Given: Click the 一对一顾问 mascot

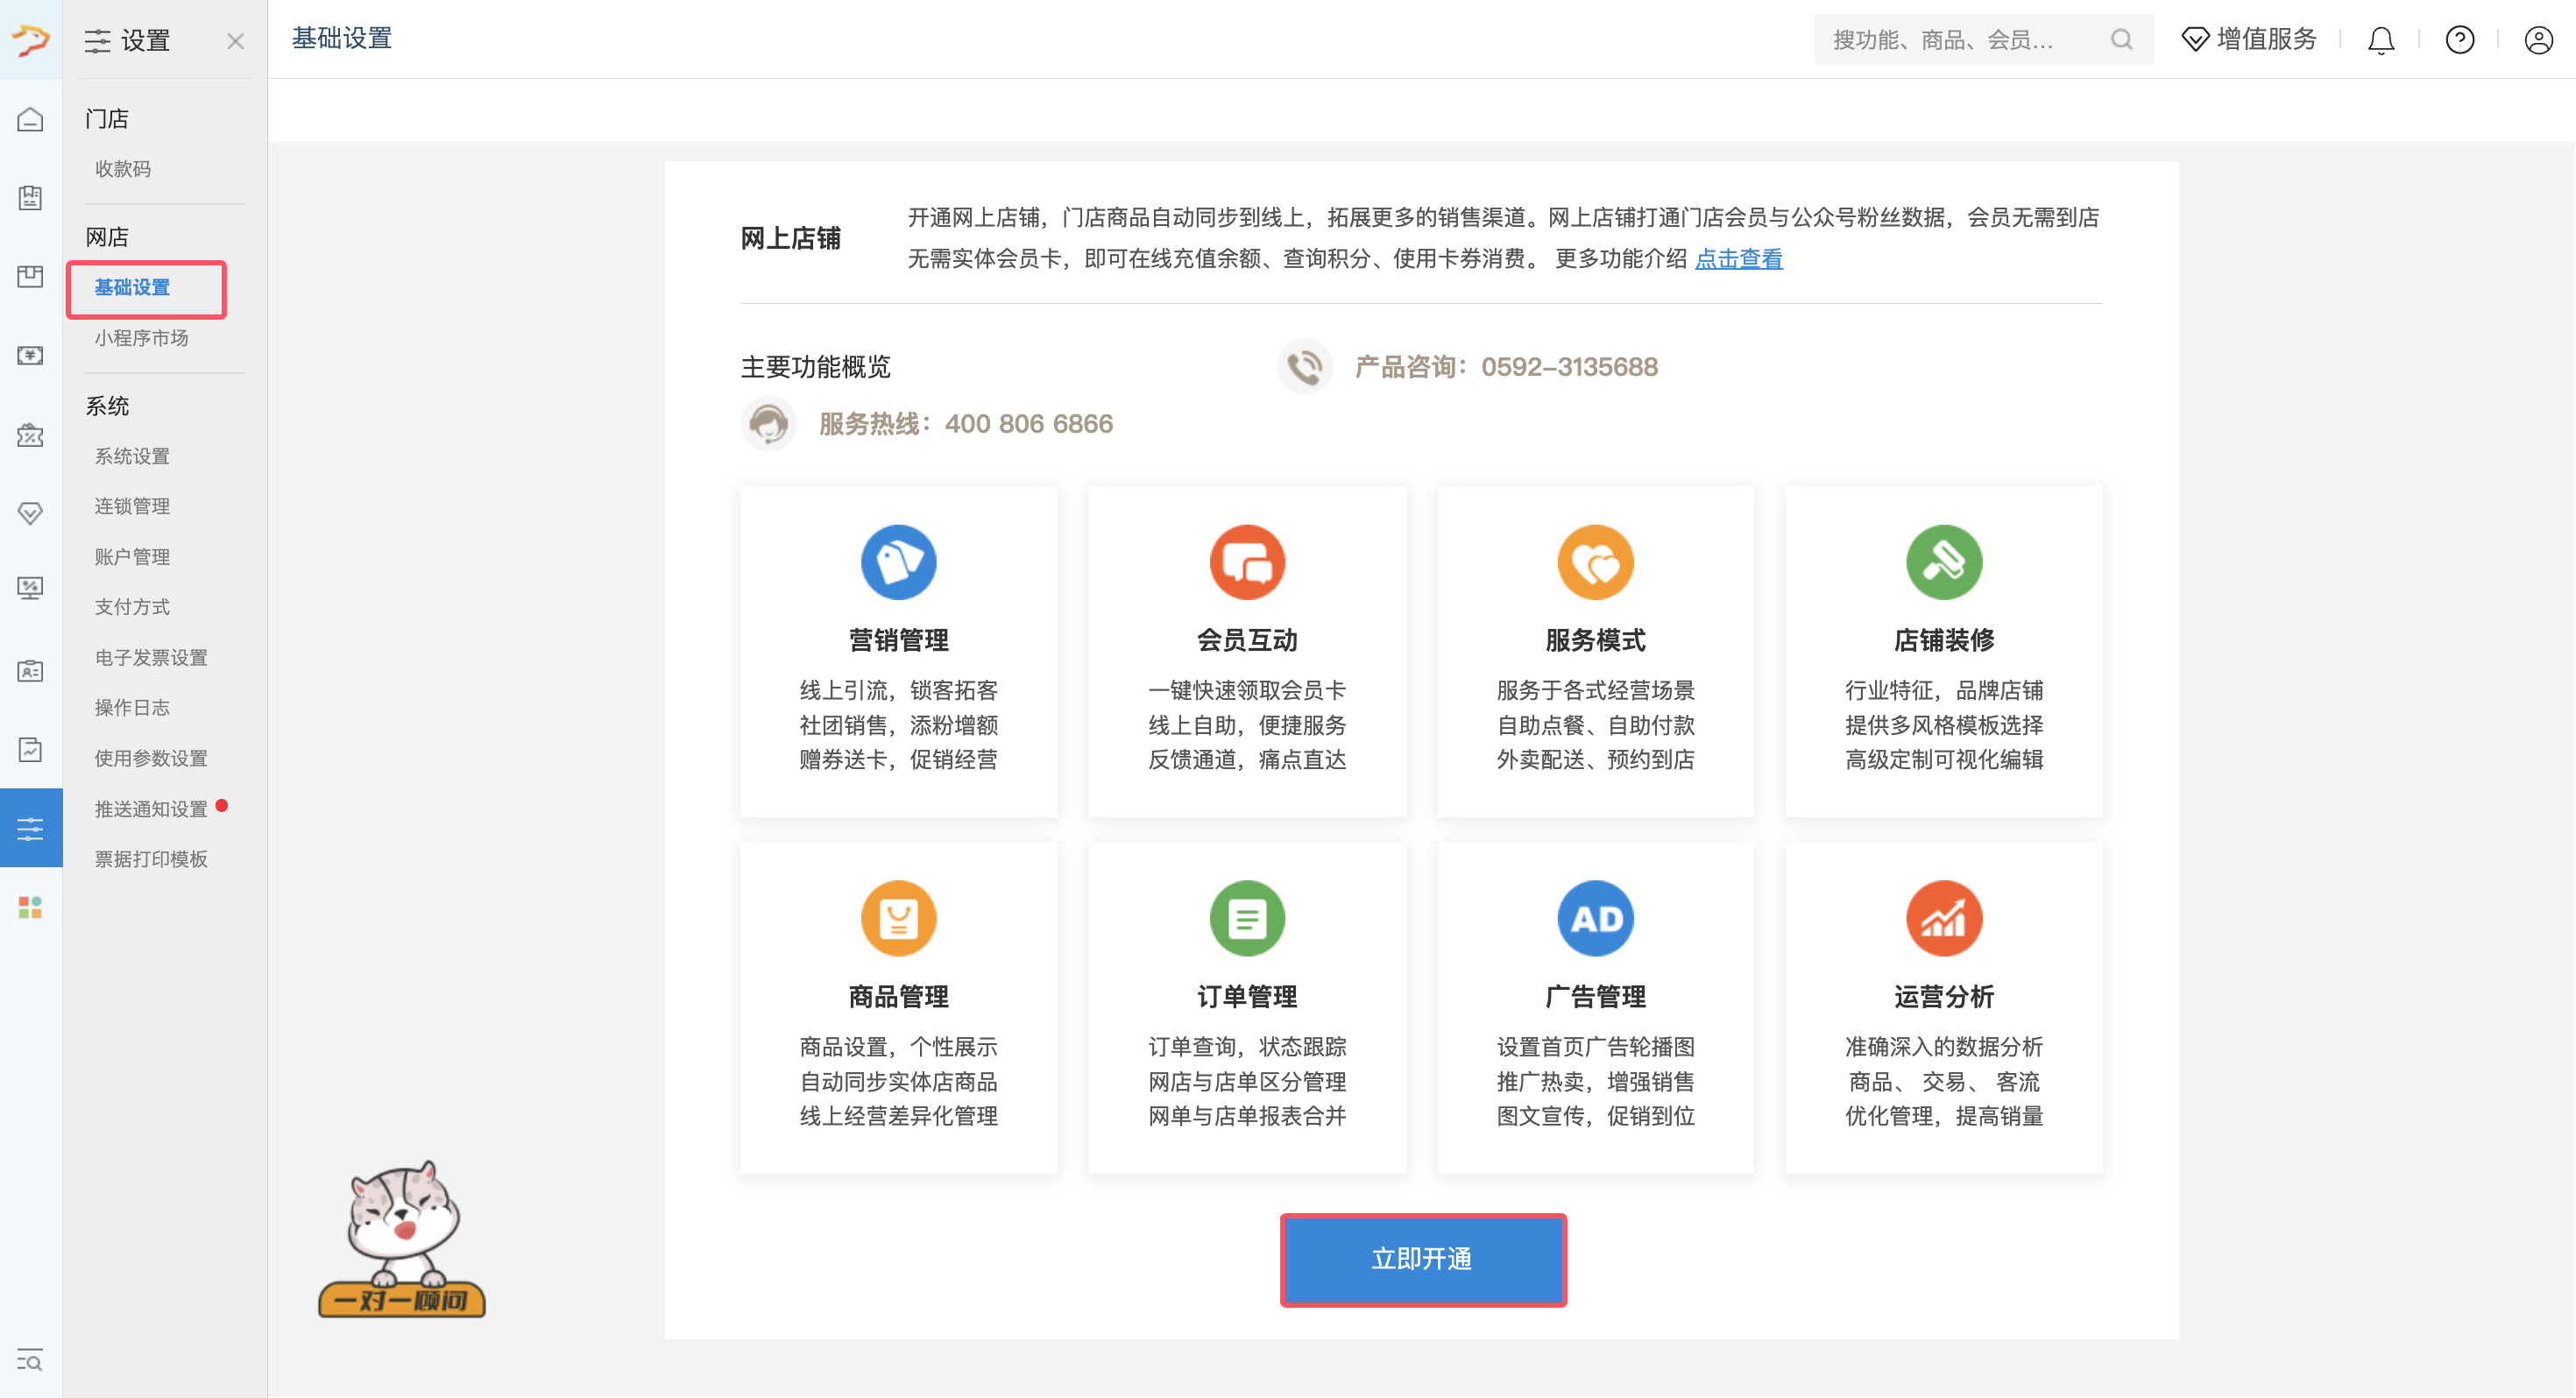Looking at the screenshot, I should click(x=402, y=1239).
